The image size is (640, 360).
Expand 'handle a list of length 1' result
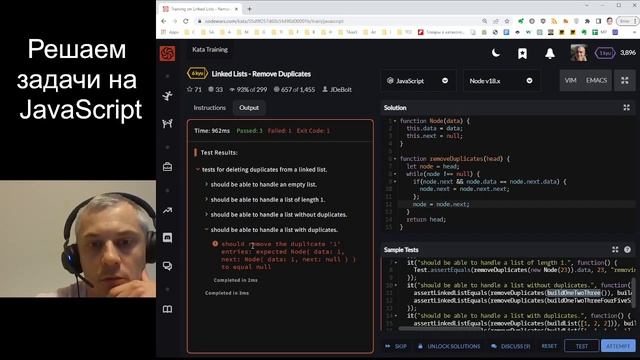pyautogui.click(x=207, y=200)
